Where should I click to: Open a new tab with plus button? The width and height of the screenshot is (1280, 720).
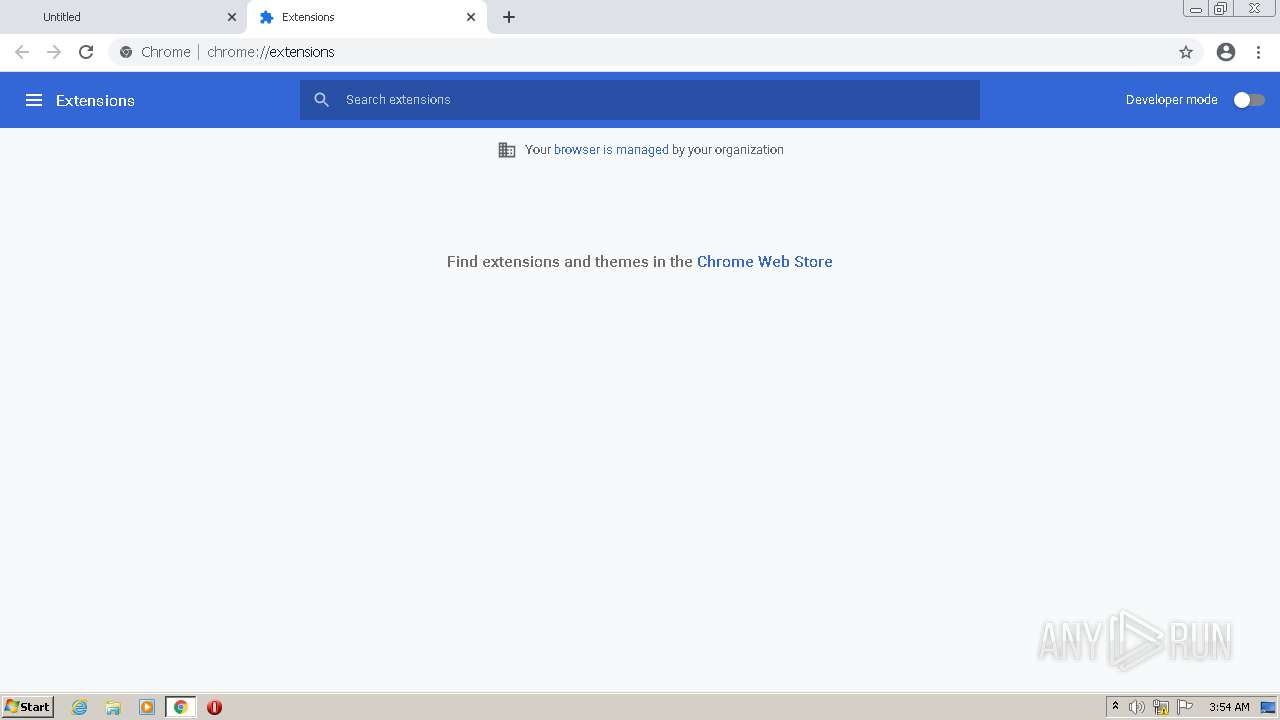tap(509, 17)
